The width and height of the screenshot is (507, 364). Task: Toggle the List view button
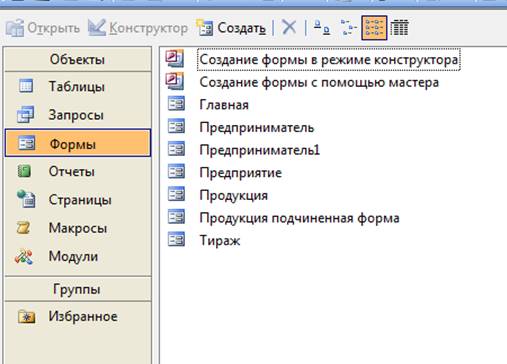click(x=374, y=28)
